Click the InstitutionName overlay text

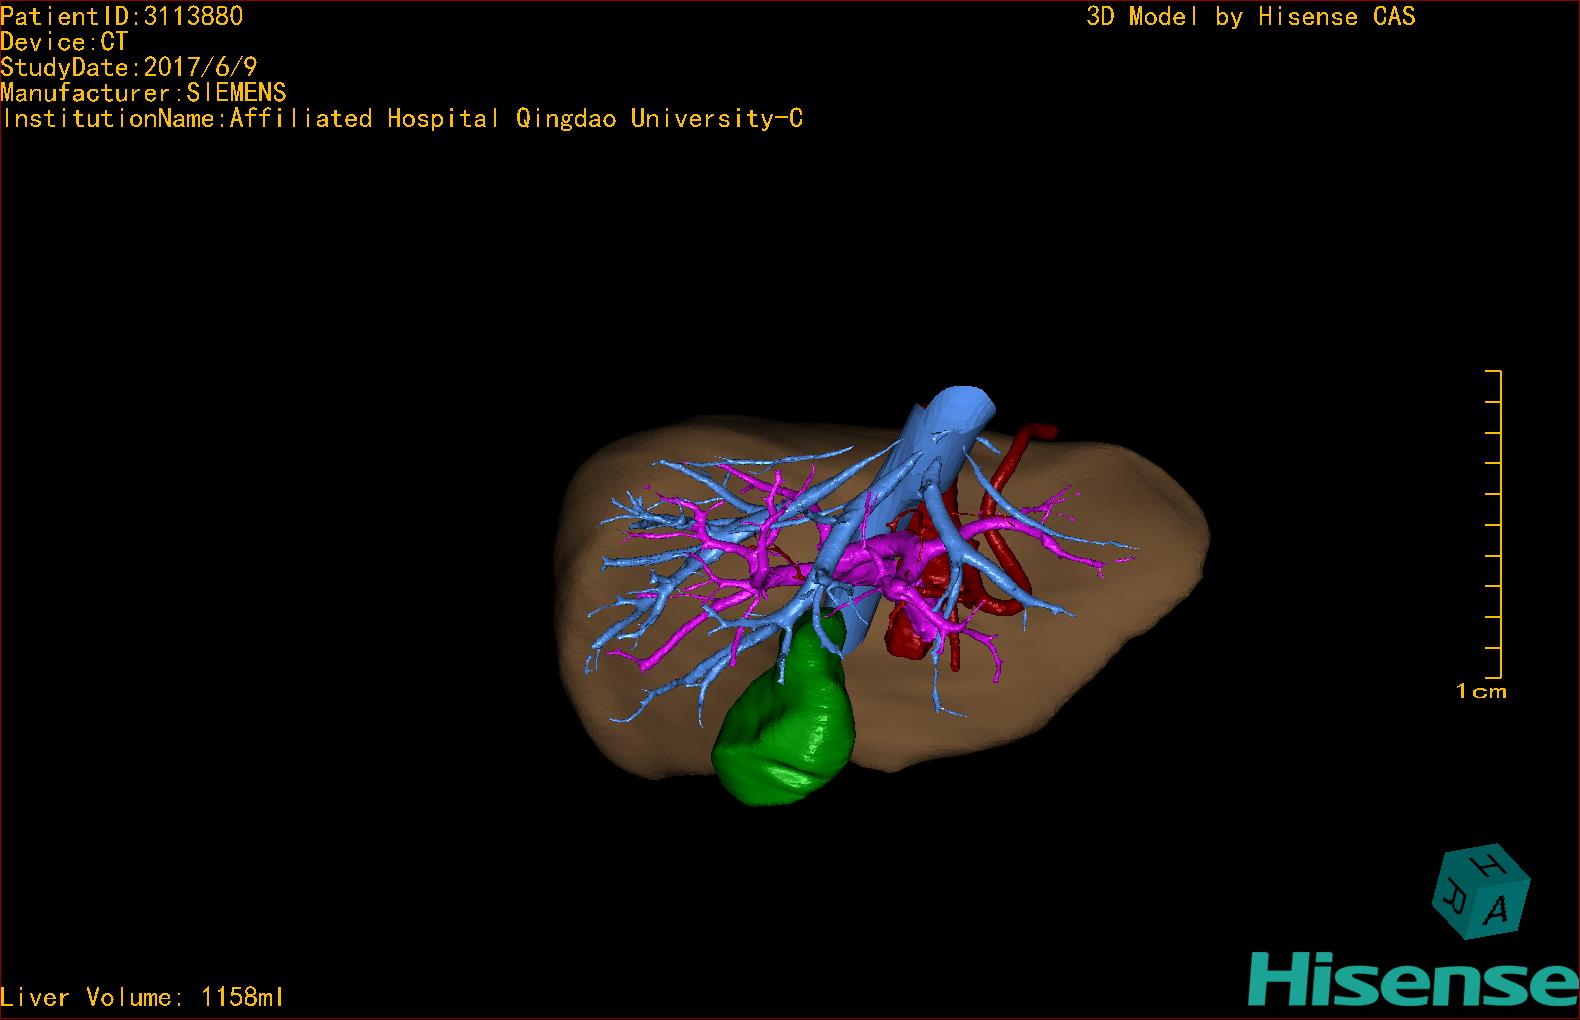(402, 118)
